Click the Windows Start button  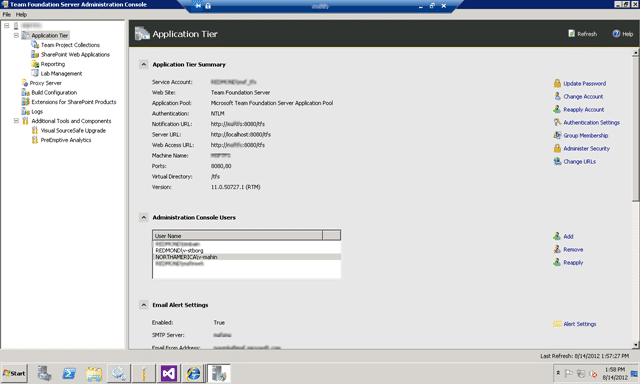pos(14,373)
